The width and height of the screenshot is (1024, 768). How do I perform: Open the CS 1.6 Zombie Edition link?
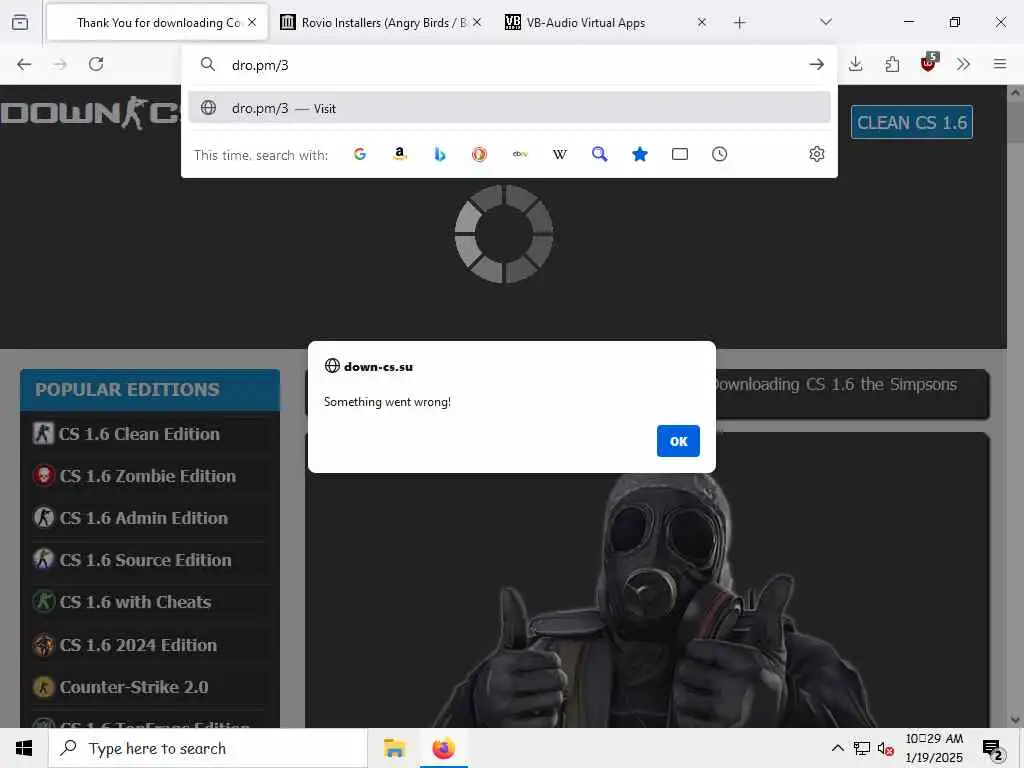click(x=148, y=476)
